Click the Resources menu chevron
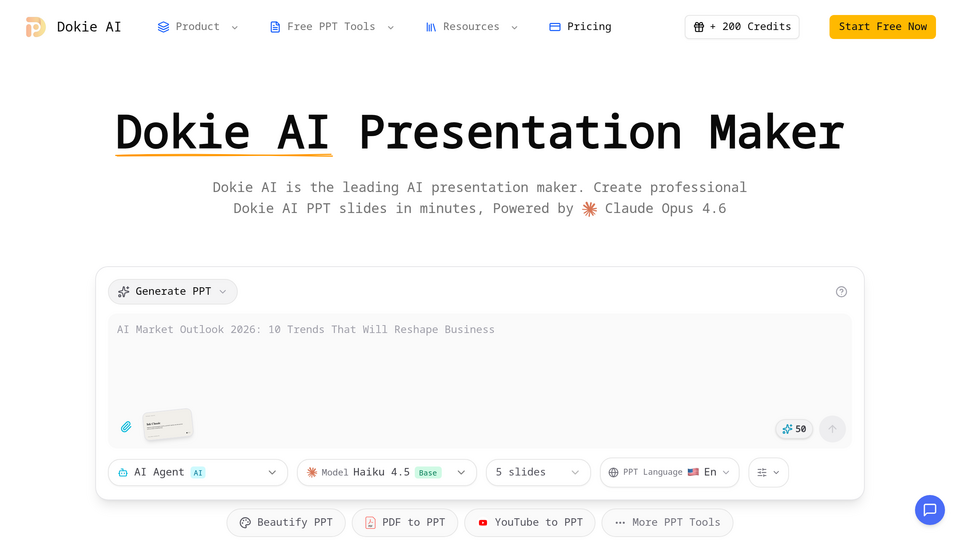This screenshot has width=960, height=540. tap(514, 28)
